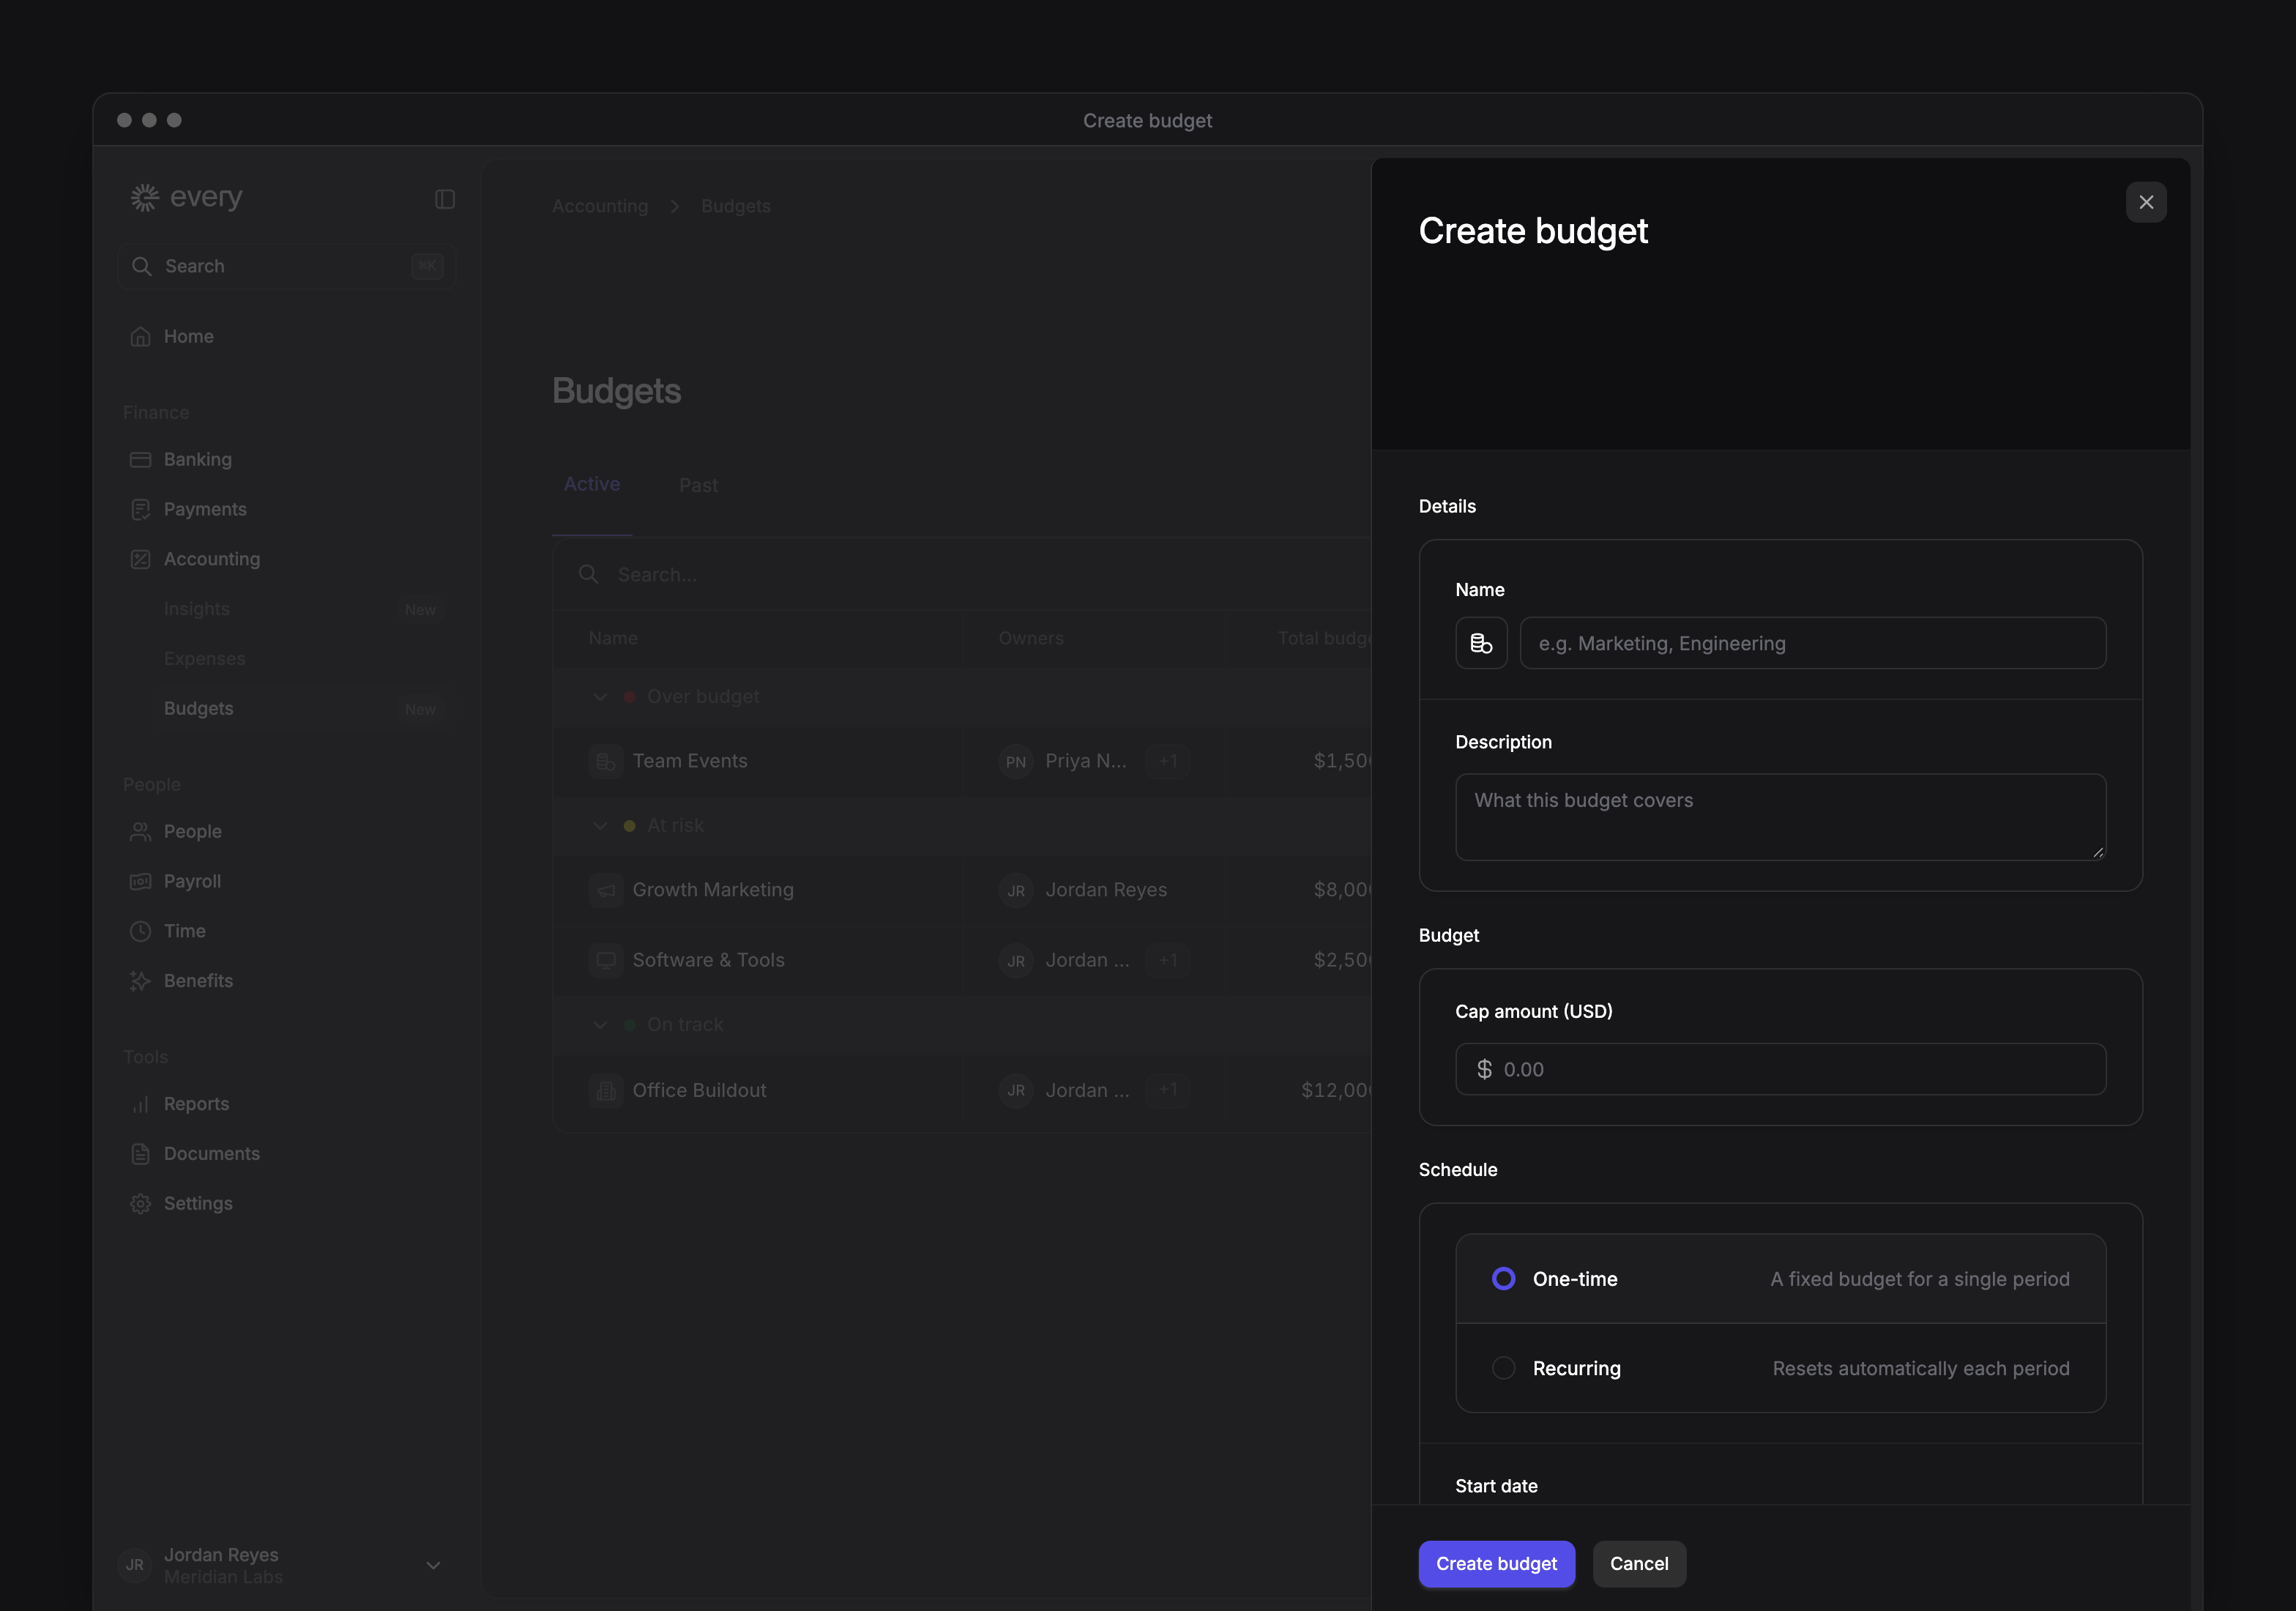Click the Cap amount input field
This screenshot has height=1611, width=2296.
[x=1780, y=1069]
